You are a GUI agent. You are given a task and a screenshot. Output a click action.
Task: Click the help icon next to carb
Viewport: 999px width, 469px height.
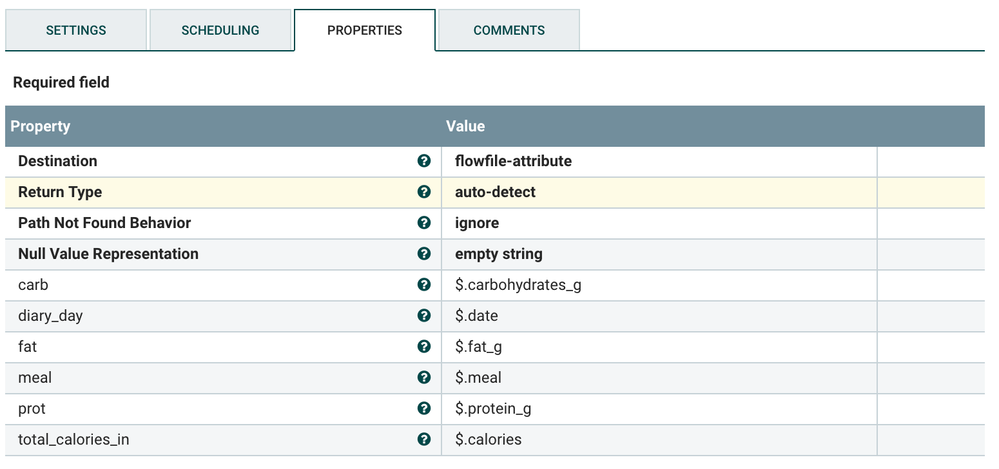click(x=424, y=285)
